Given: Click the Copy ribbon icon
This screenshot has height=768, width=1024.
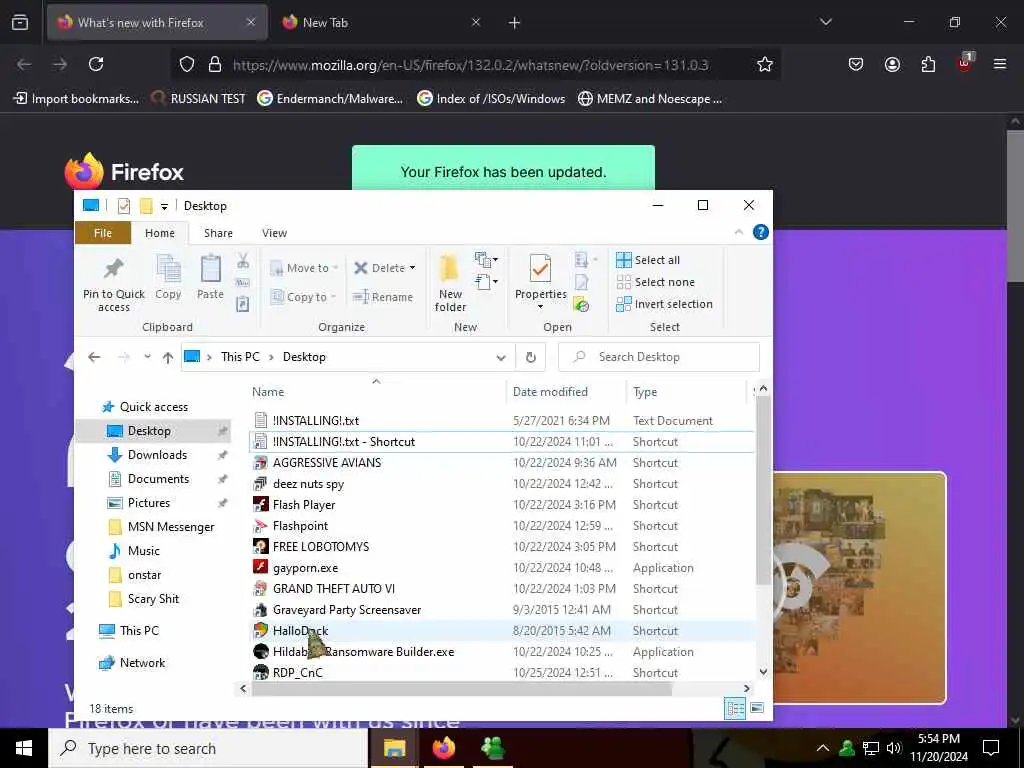Looking at the screenshot, I should point(168,268).
